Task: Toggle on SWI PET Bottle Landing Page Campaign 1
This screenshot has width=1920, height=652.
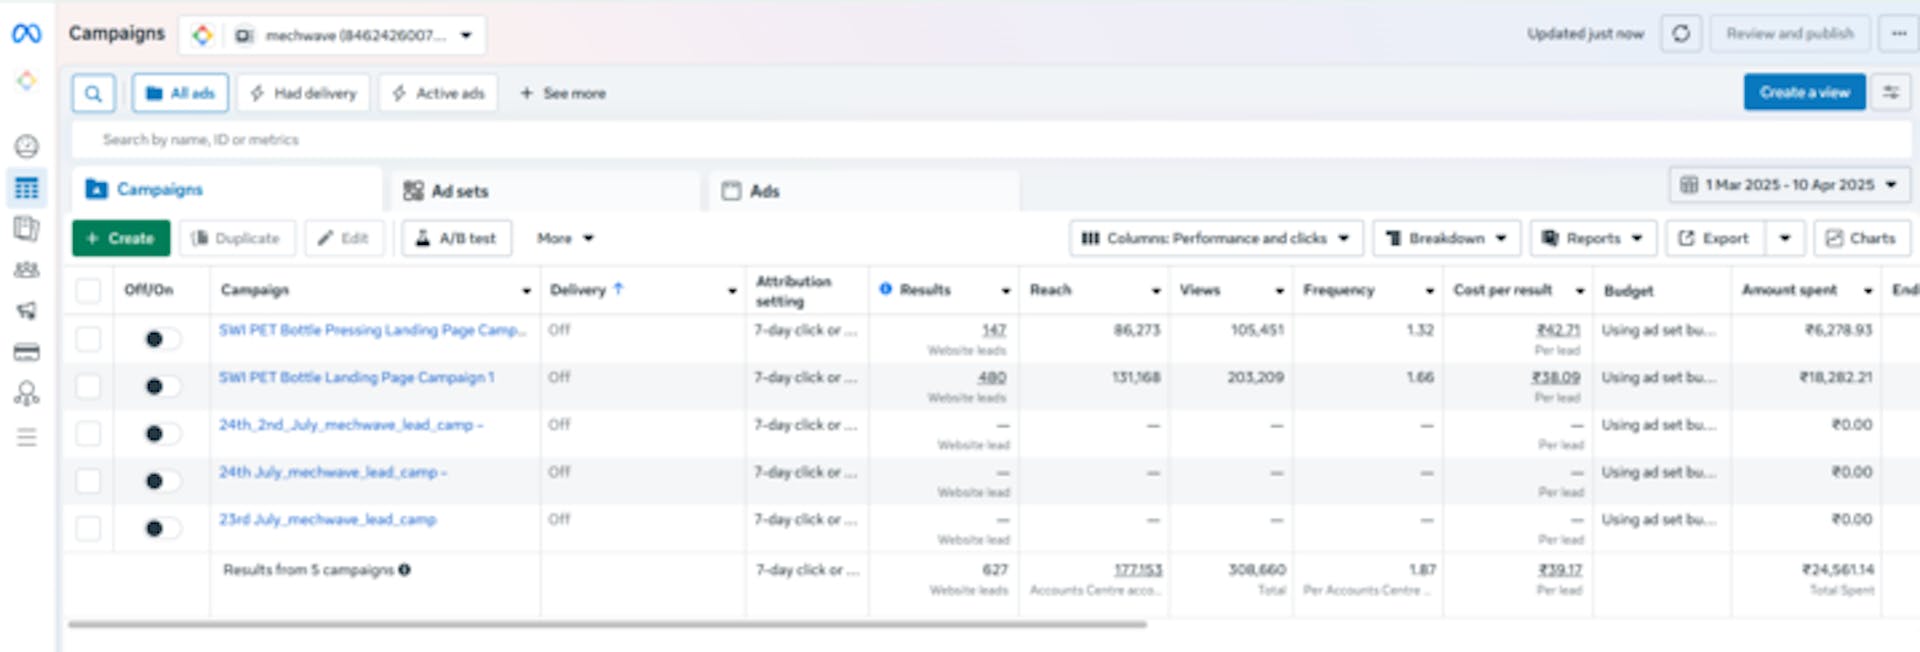Action: (162, 386)
